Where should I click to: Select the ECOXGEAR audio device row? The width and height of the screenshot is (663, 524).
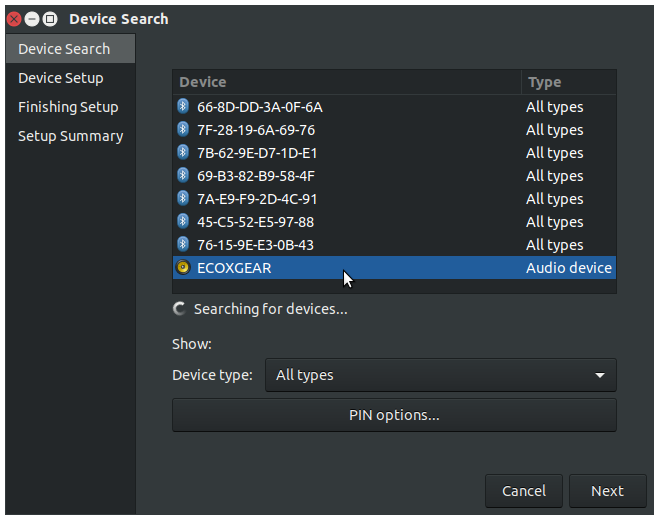tap(394, 268)
